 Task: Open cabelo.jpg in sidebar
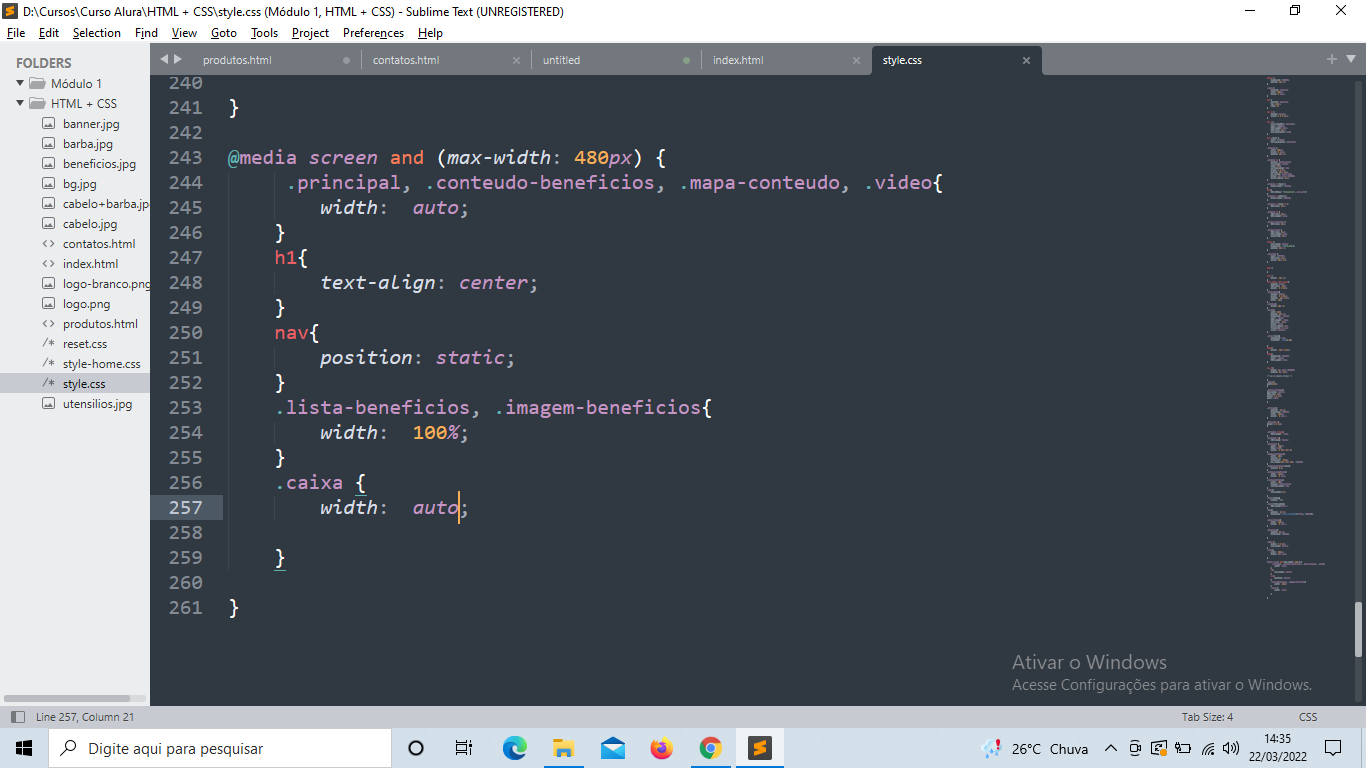tap(89, 224)
